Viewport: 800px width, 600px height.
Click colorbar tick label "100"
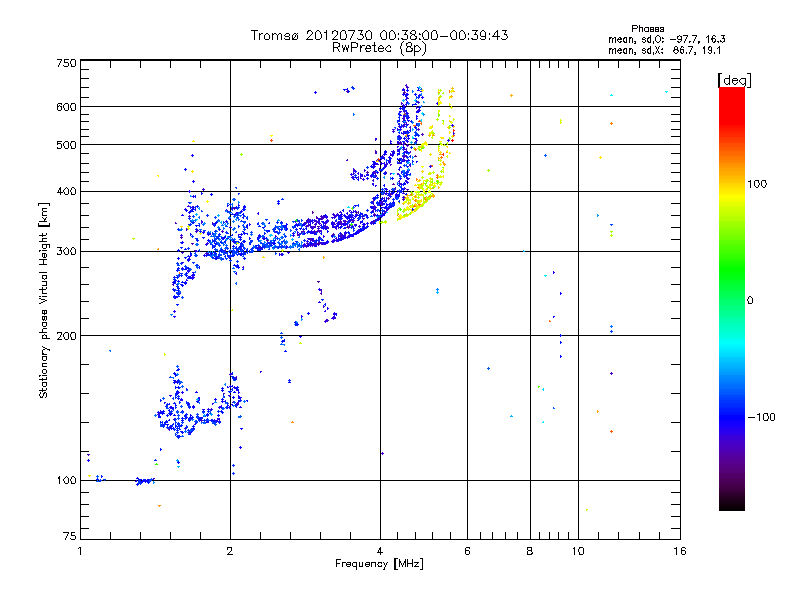(x=757, y=184)
